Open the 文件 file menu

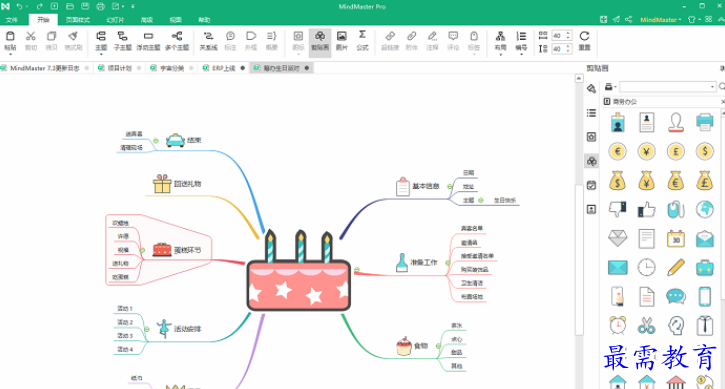tap(12, 20)
